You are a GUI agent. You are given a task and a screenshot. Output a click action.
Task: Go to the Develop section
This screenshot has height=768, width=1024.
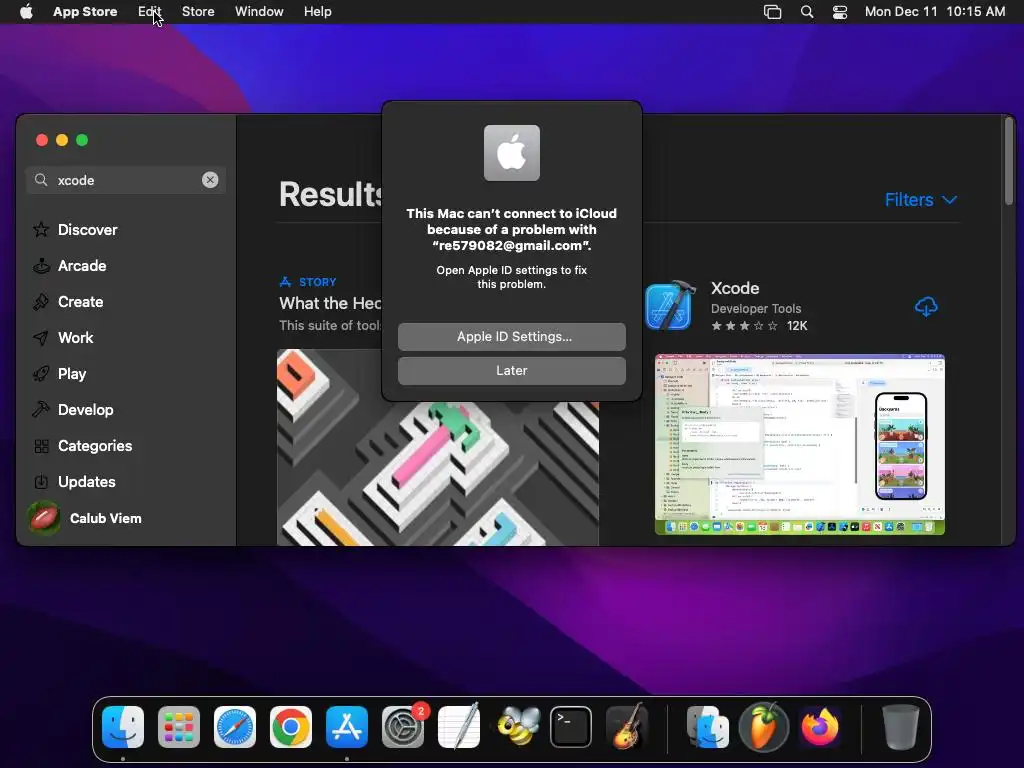click(x=86, y=409)
